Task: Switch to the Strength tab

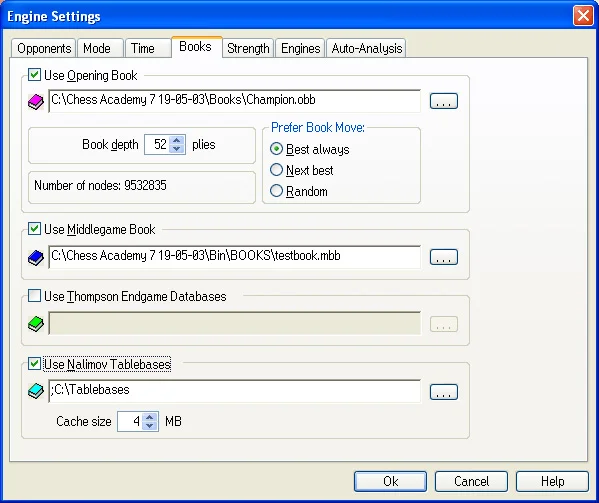Action: click(248, 49)
